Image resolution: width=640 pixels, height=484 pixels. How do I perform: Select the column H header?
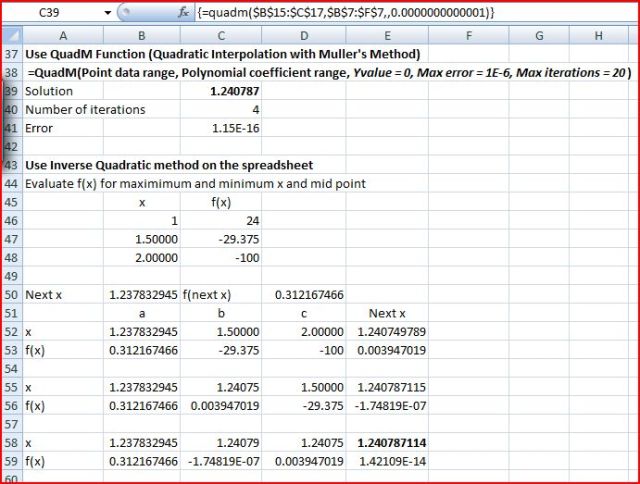point(599,36)
